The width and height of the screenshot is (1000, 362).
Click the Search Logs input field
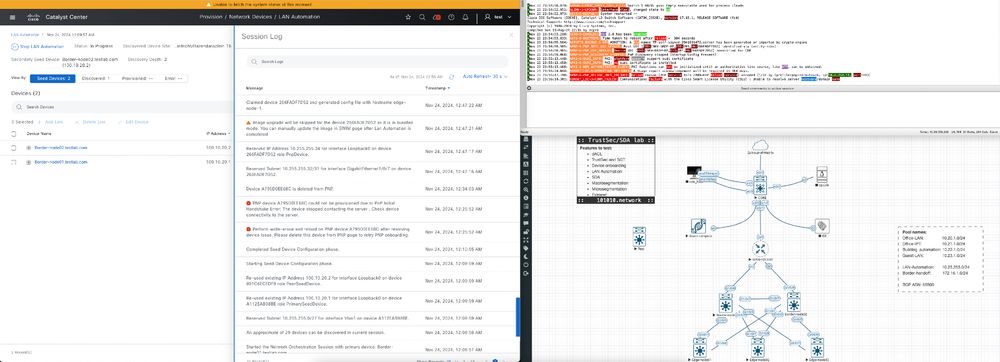click(x=378, y=62)
